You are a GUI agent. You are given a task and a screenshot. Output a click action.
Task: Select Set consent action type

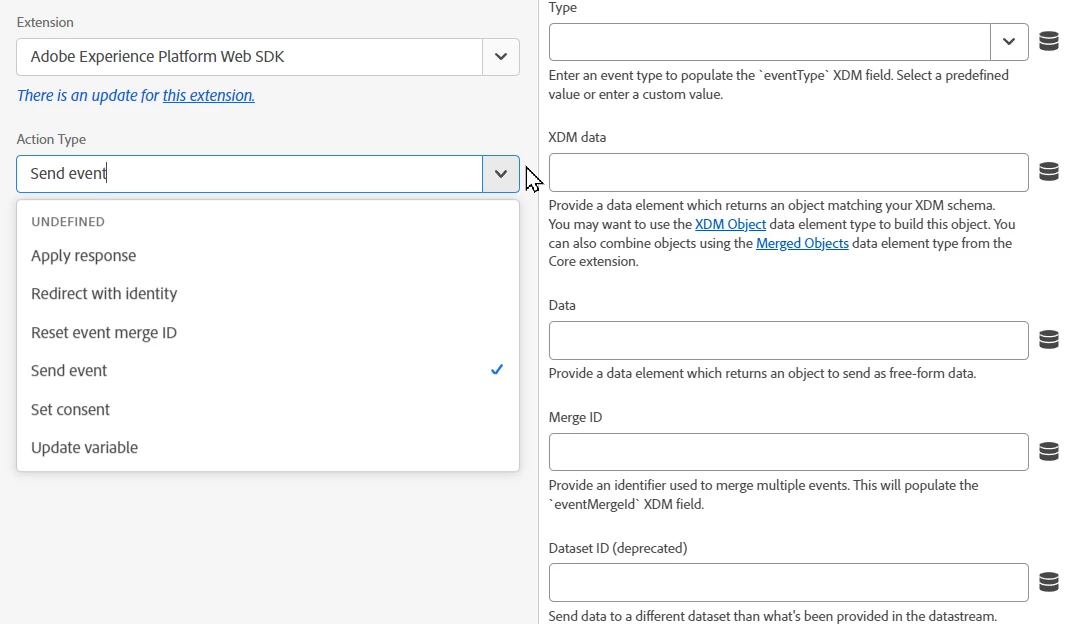[x=267, y=410]
